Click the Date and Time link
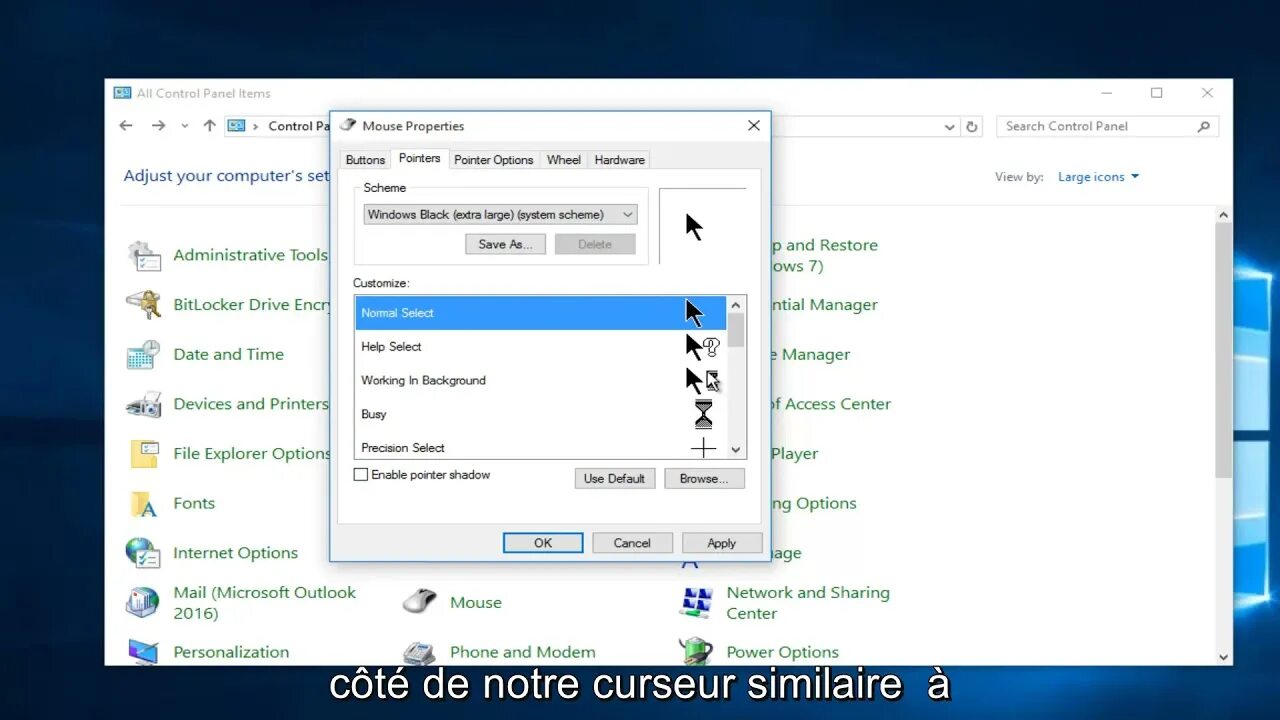Image resolution: width=1280 pixels, height=720 pixels. click(x=228, y=354)
